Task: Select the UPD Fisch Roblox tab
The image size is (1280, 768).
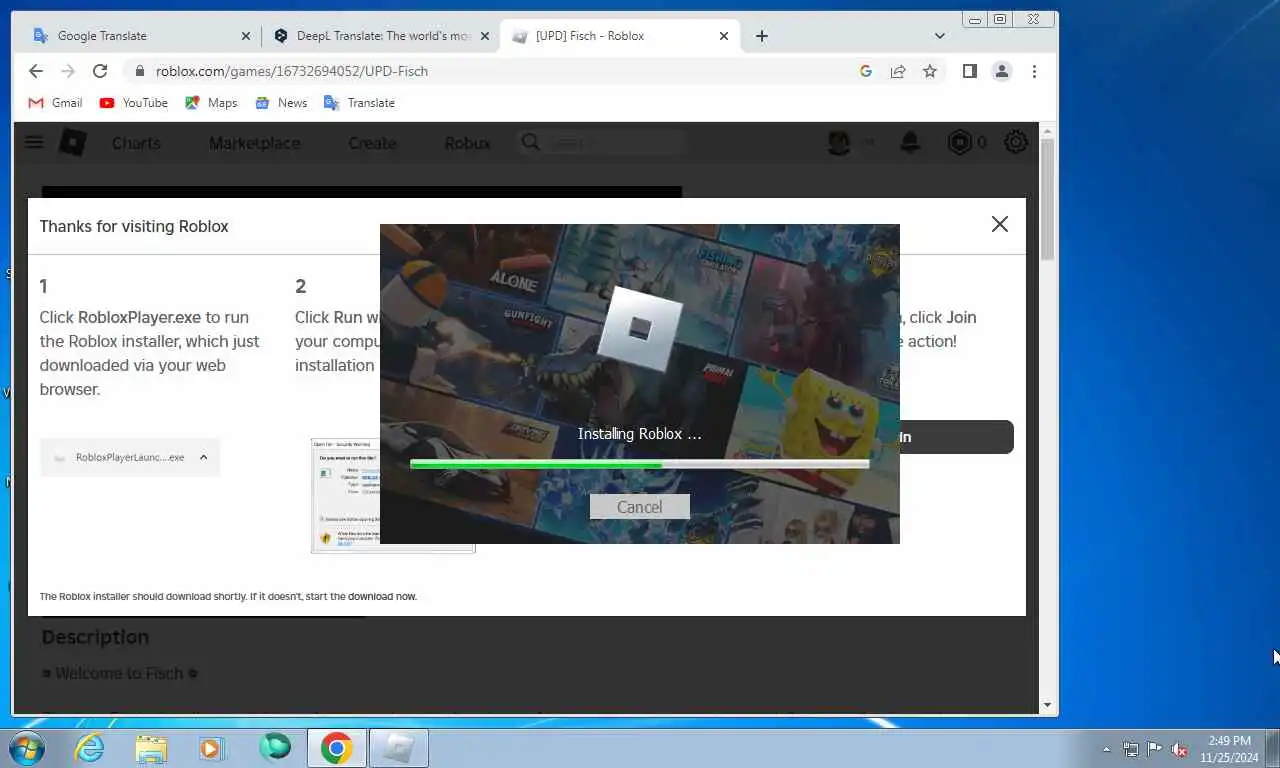Action: point(620,36)
